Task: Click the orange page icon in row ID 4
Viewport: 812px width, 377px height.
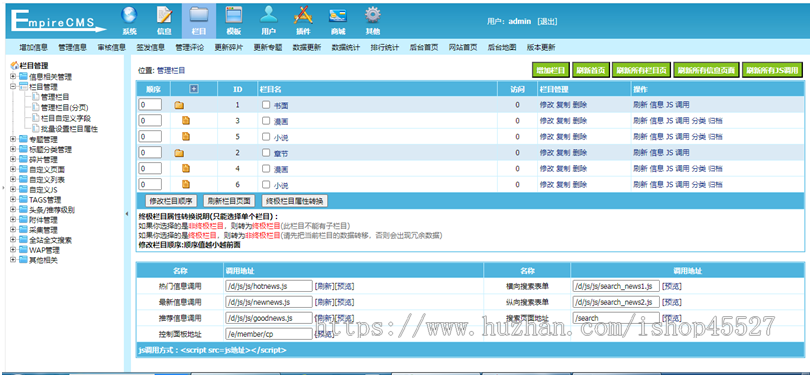Action: click(186, 169)
